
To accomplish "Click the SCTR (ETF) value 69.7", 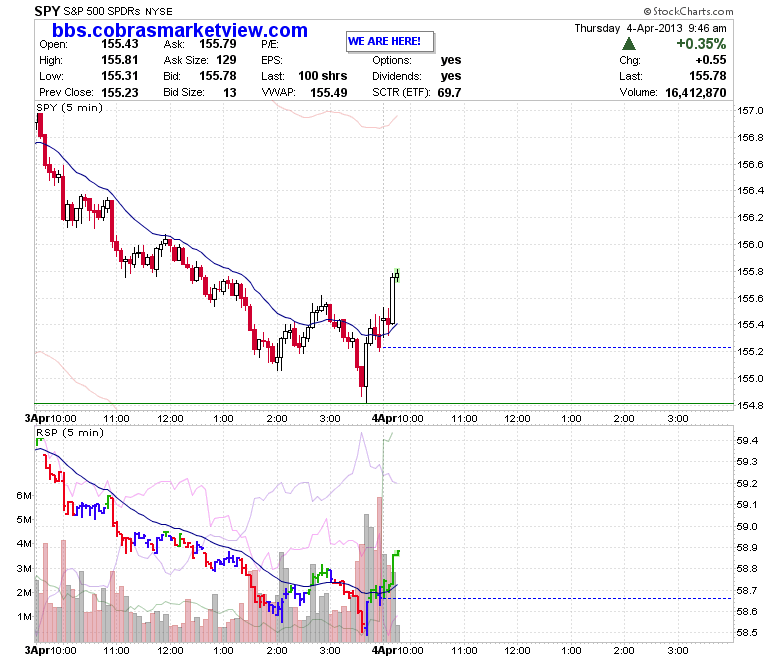I will tap(449, 93).
